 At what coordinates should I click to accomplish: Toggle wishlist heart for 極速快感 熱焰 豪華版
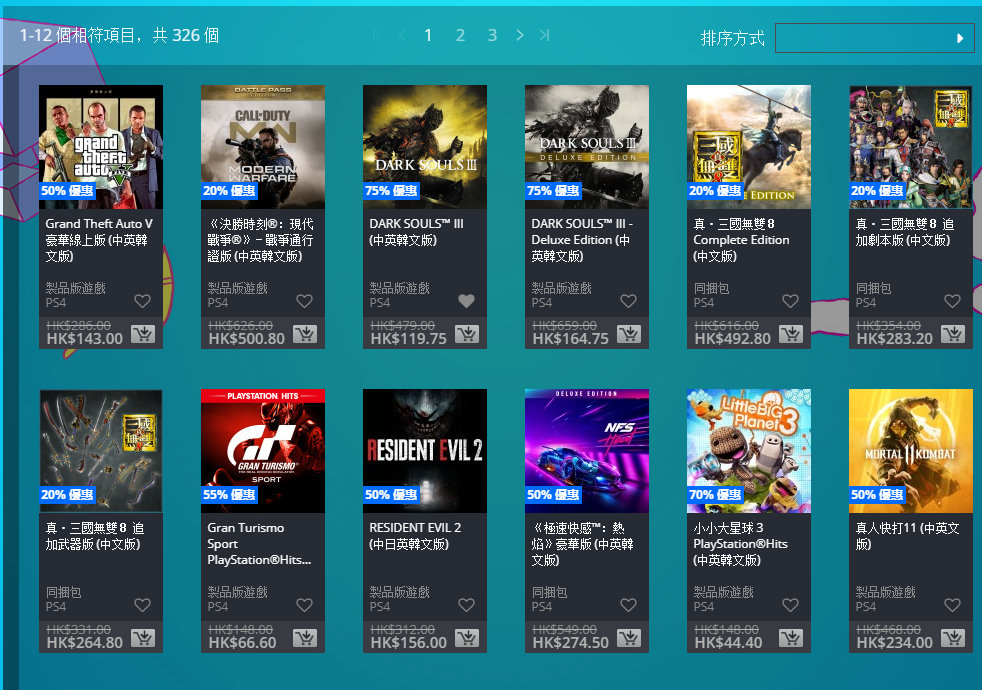[x=628, y=605]
